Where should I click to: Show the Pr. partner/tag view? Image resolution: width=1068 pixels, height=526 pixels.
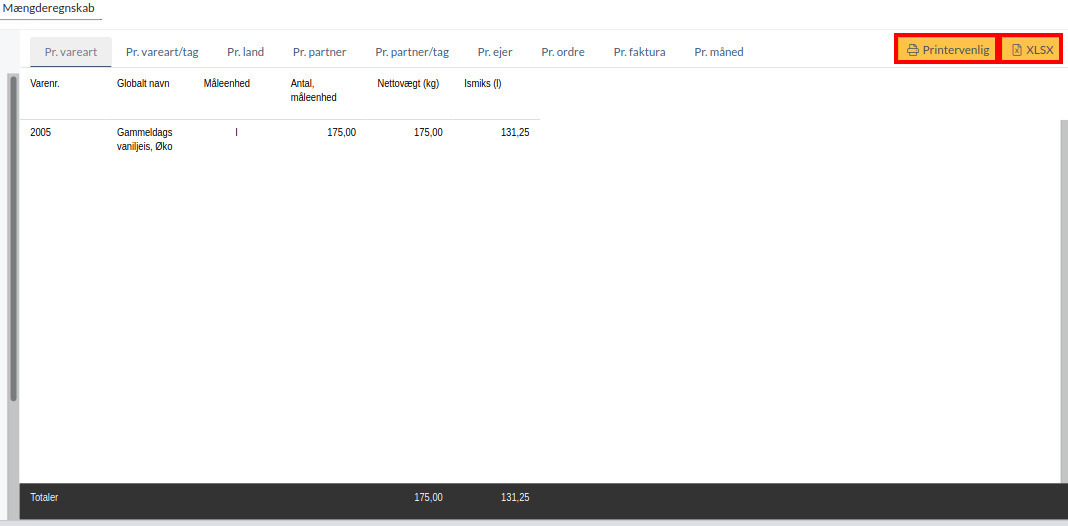coord(412,52)
